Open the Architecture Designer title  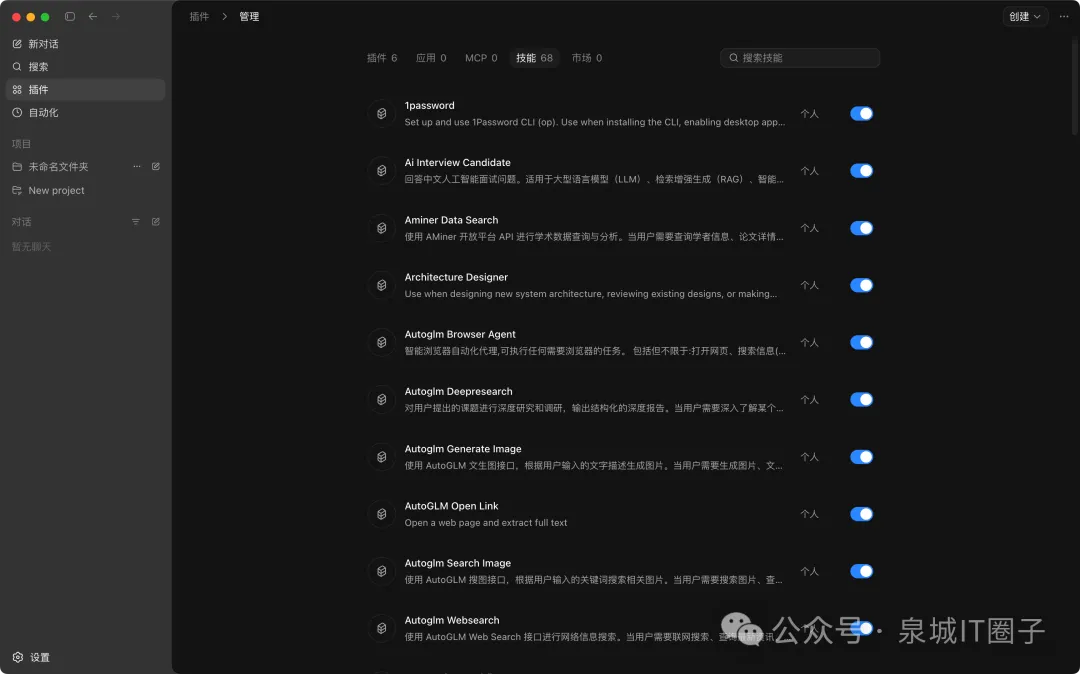[456, 277]
